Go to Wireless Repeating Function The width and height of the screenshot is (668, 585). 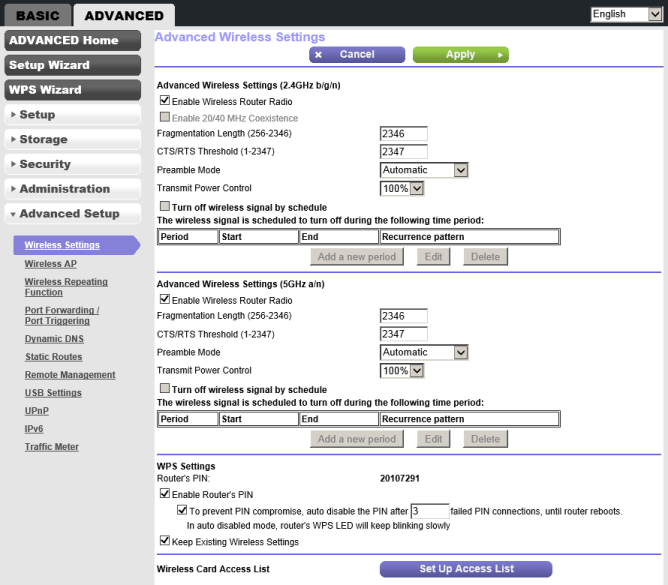[66, 287]
